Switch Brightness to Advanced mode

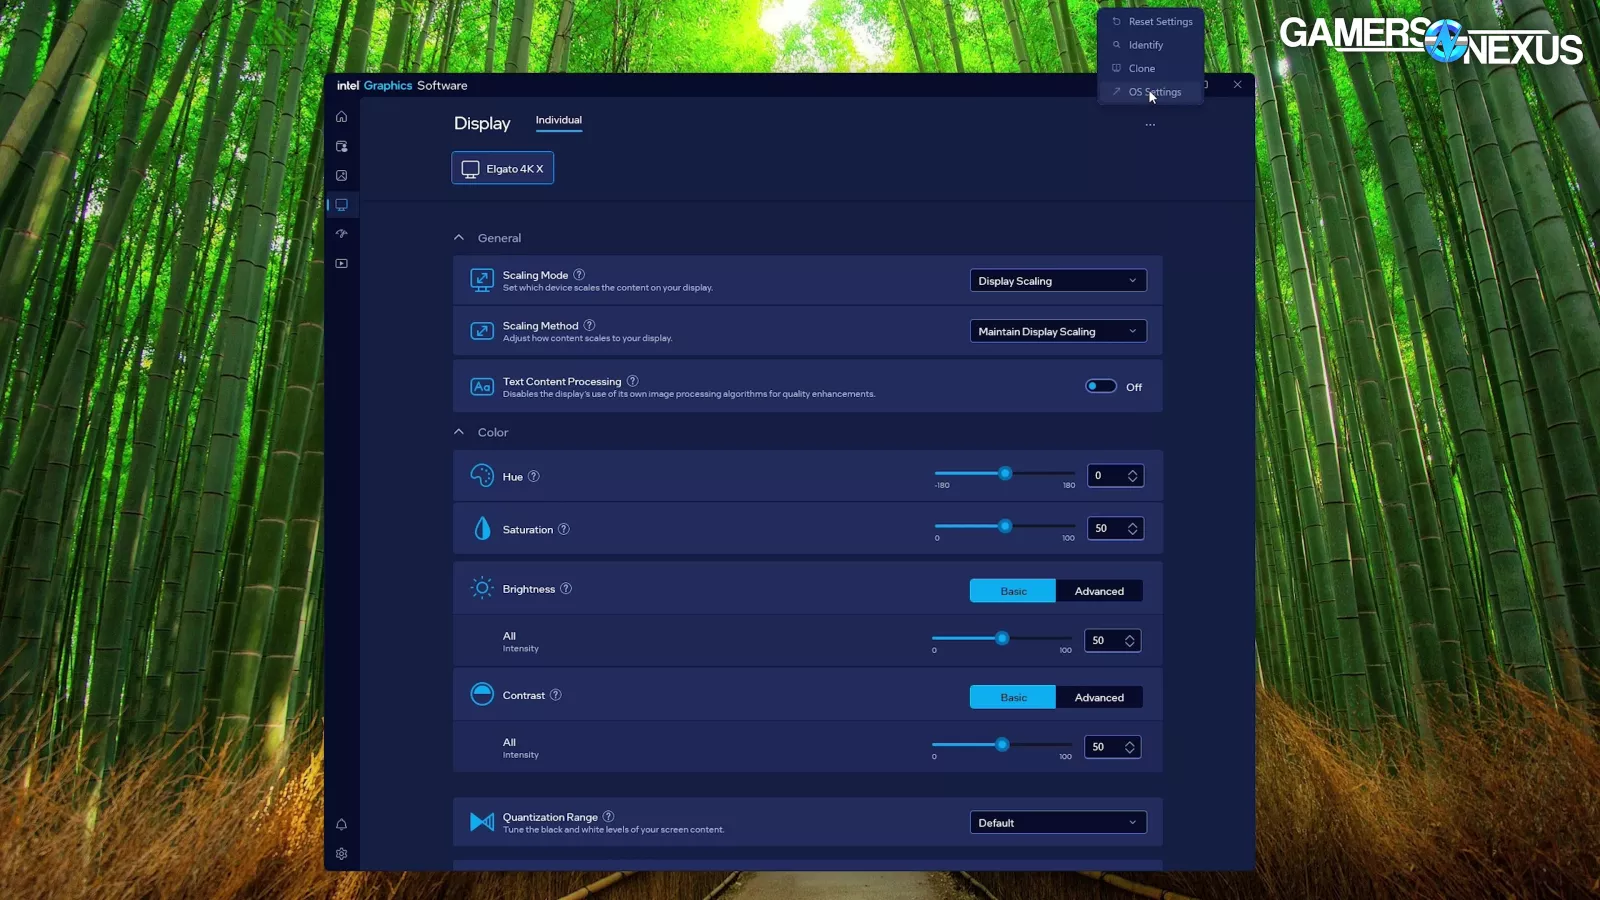point(1099,591)
